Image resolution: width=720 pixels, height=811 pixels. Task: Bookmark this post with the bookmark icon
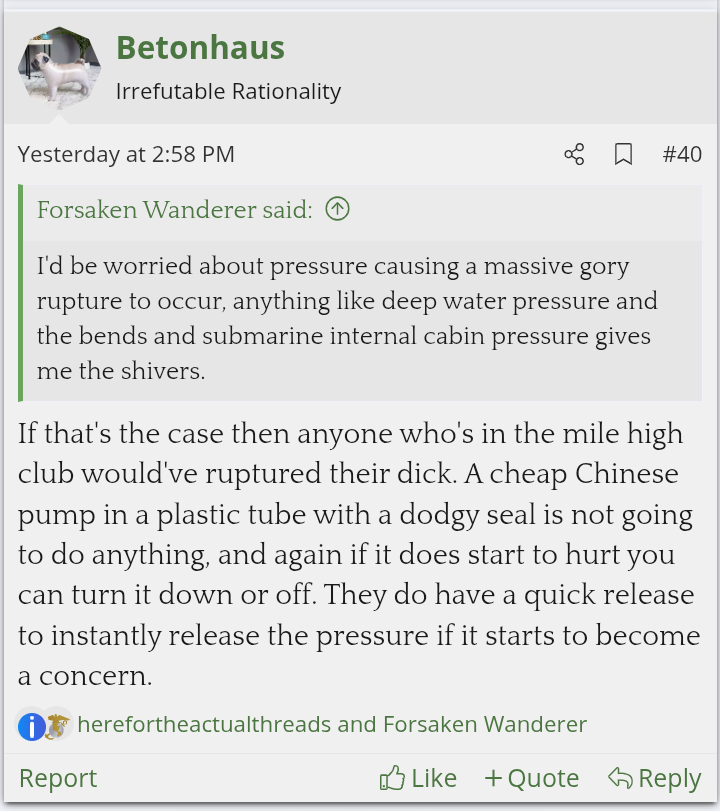click(x=623, y=154)
